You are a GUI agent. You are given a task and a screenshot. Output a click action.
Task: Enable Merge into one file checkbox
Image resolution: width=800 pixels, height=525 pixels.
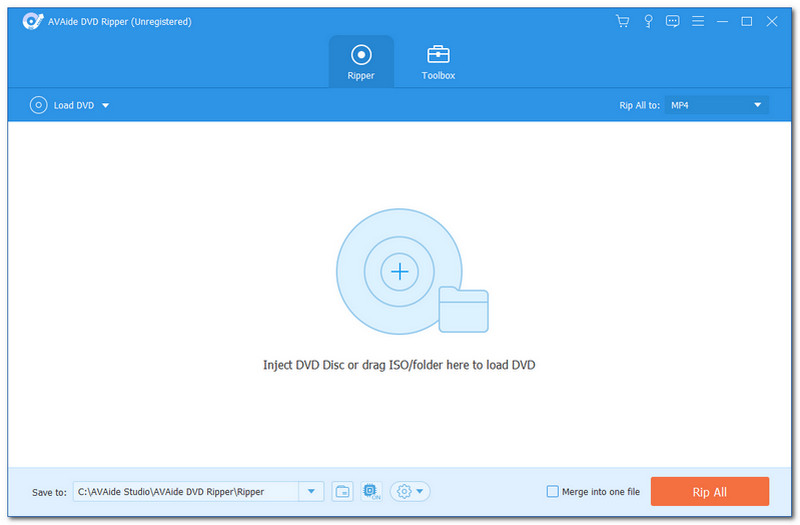(x=552, y=491)
